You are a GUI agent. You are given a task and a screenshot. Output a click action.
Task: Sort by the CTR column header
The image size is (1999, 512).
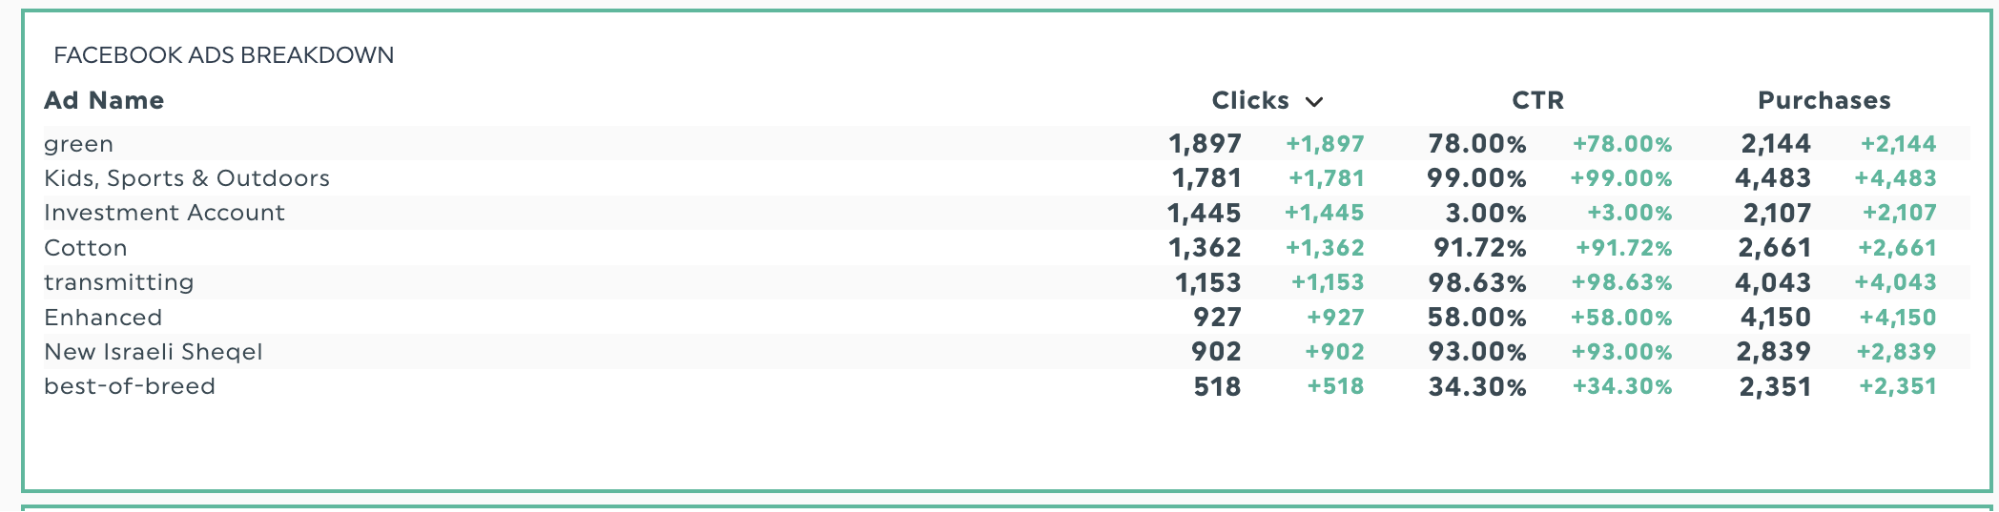click(1537, 101)
